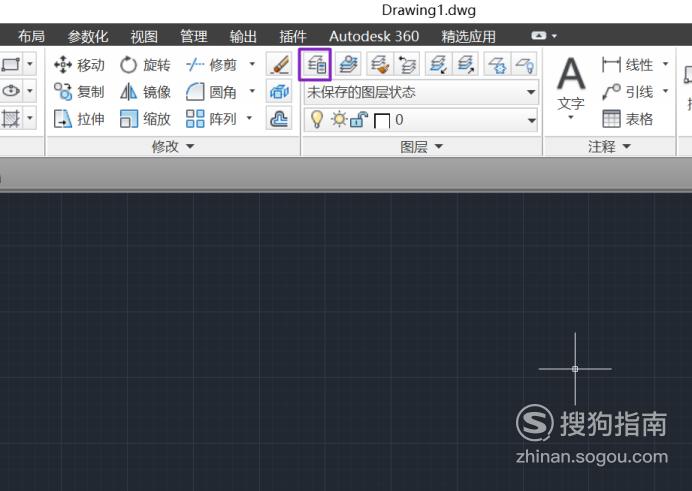Image resolution: width=692 pixels, height=491 pixels.
Task: Toggle layer 0 on/off light bulb
Action: [317, 119]
